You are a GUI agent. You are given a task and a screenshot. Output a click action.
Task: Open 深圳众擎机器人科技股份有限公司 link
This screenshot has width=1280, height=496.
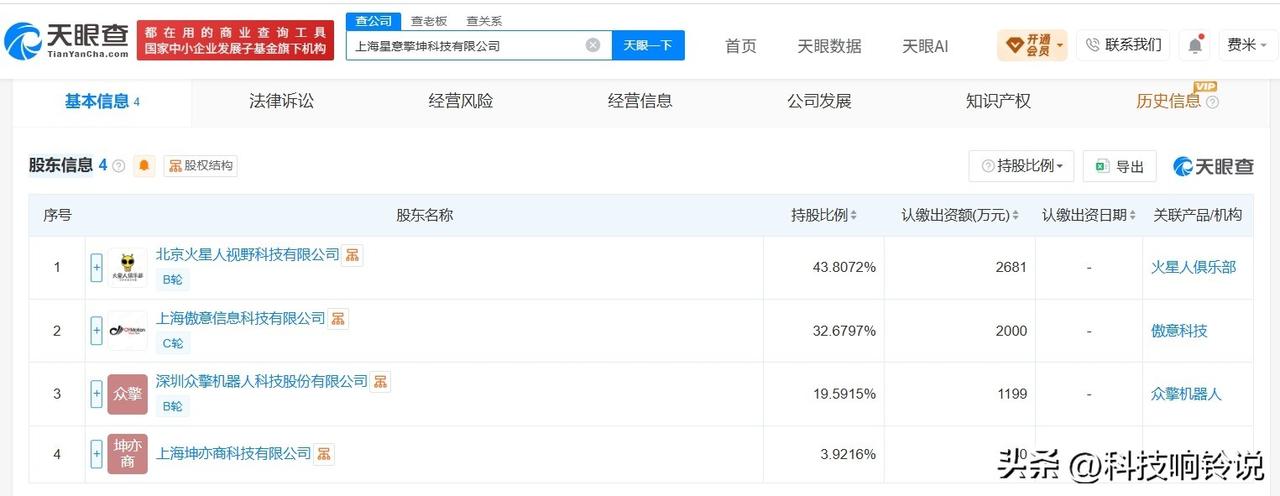coord(262,381)
